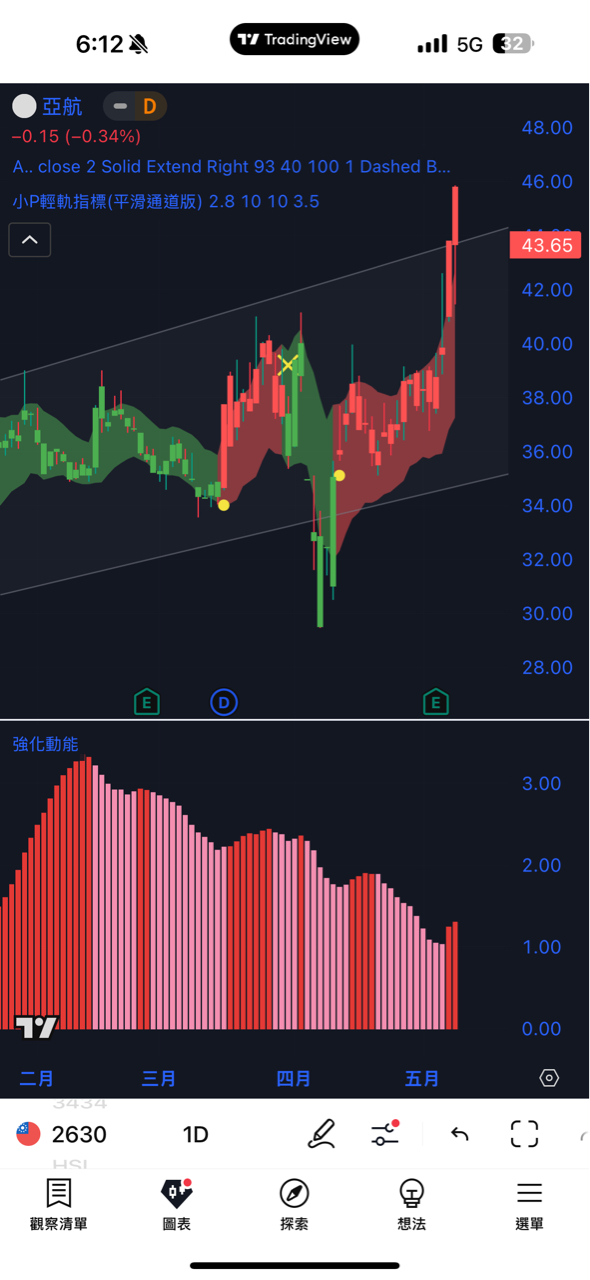Switch to the 探索 tab

coord(294,1204)
